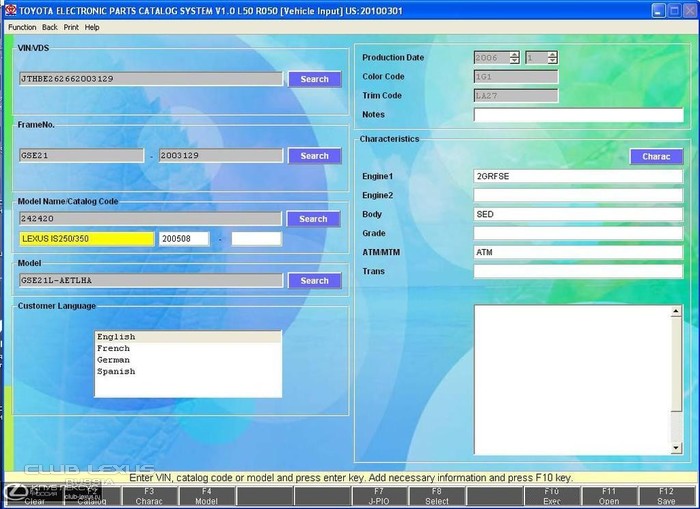Click the F4 Model function key button
700x509 pixels.
pos(207,497)
